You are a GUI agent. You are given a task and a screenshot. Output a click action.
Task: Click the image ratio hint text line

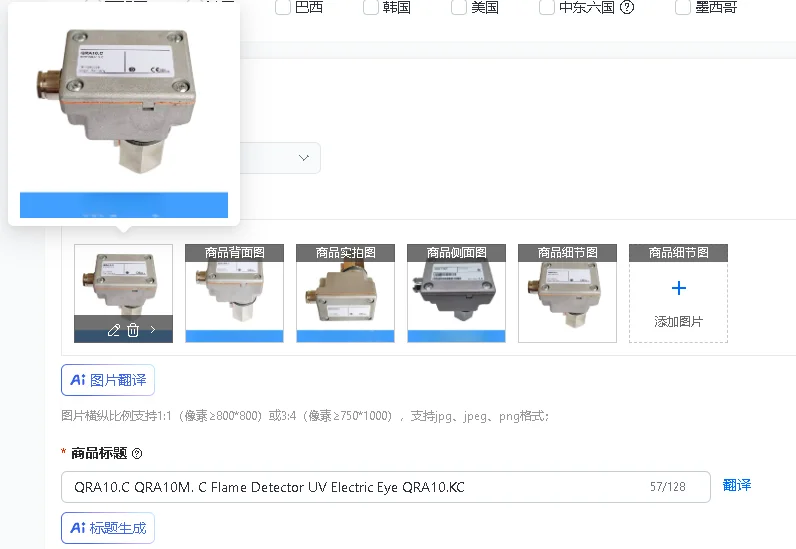pos(305,416)
